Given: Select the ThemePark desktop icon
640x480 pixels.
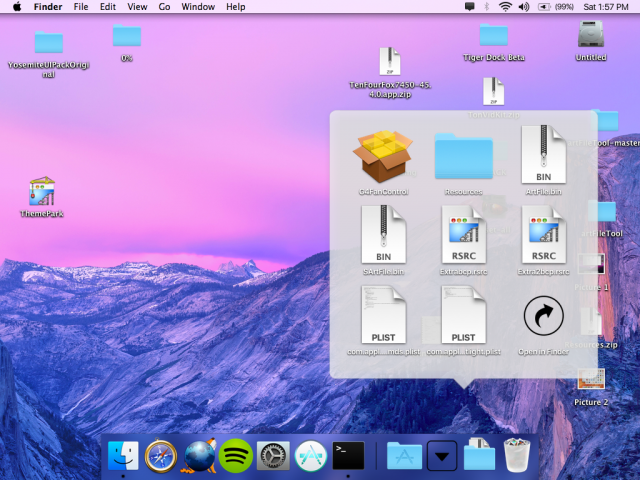Looking at the screenshot, I should (x=42, y=192).
